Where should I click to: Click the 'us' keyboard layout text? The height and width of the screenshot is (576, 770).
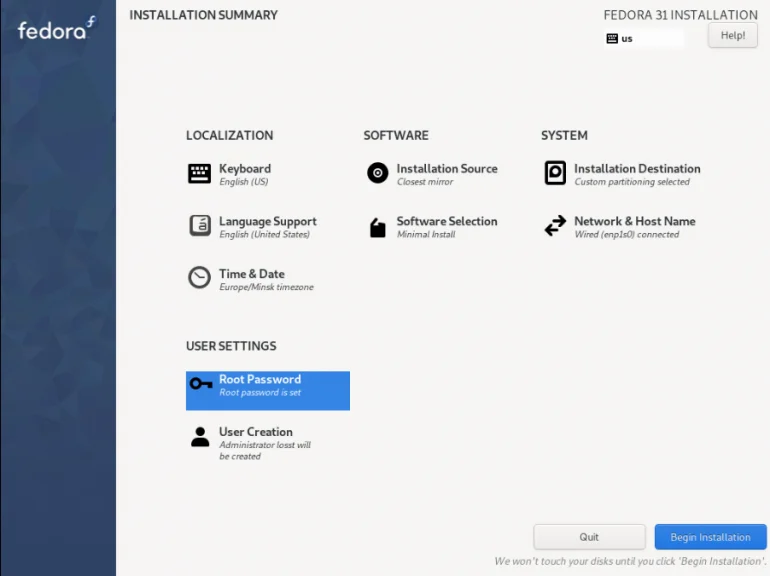[627, 39]
